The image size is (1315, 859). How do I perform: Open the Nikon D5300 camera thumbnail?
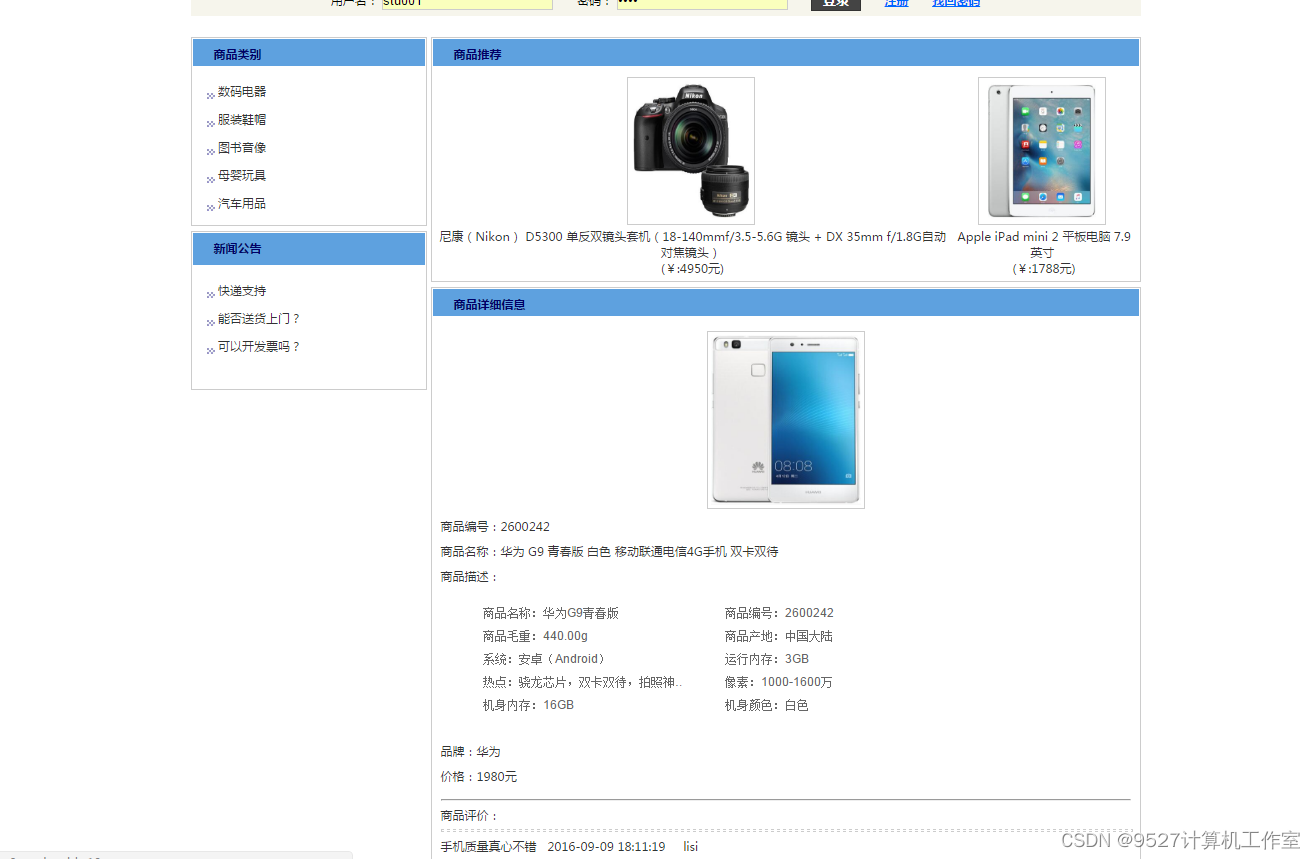(690, 150)
